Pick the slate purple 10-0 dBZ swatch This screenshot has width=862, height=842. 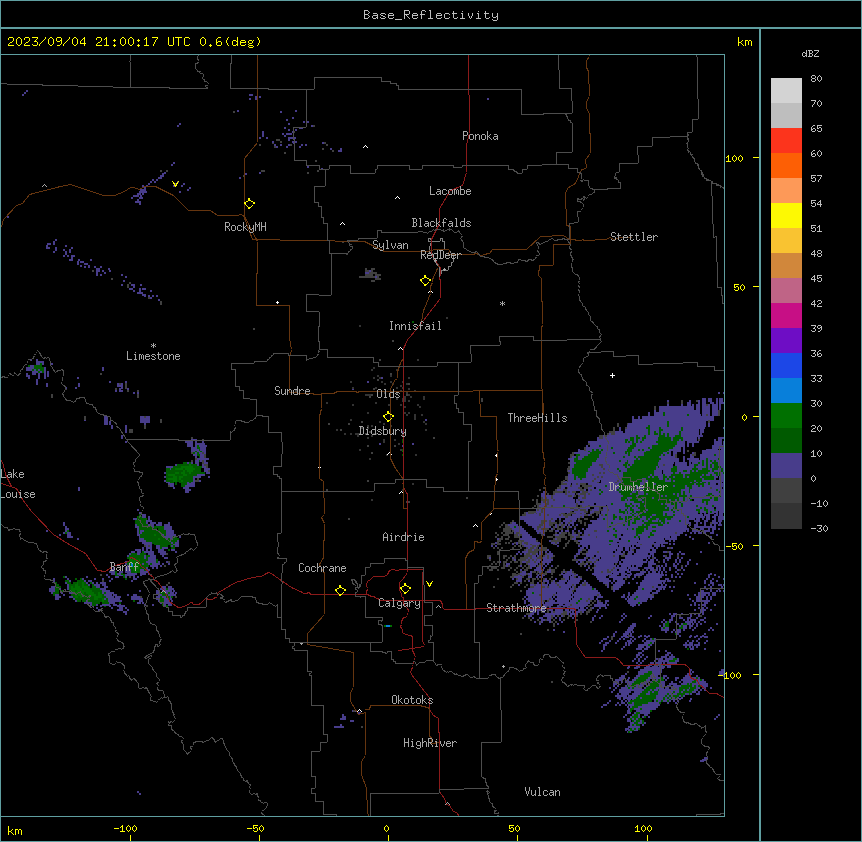pyautogui.click(x=786, y=466)
